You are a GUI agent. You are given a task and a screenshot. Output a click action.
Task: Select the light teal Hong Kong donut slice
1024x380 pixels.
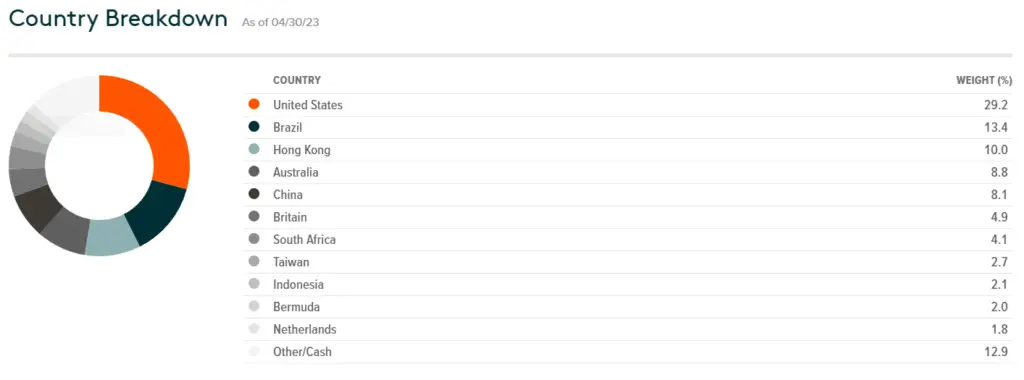tap(111, 236)
